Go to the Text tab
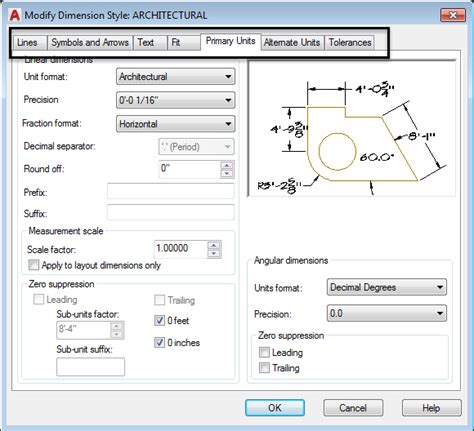 point(150,43)
